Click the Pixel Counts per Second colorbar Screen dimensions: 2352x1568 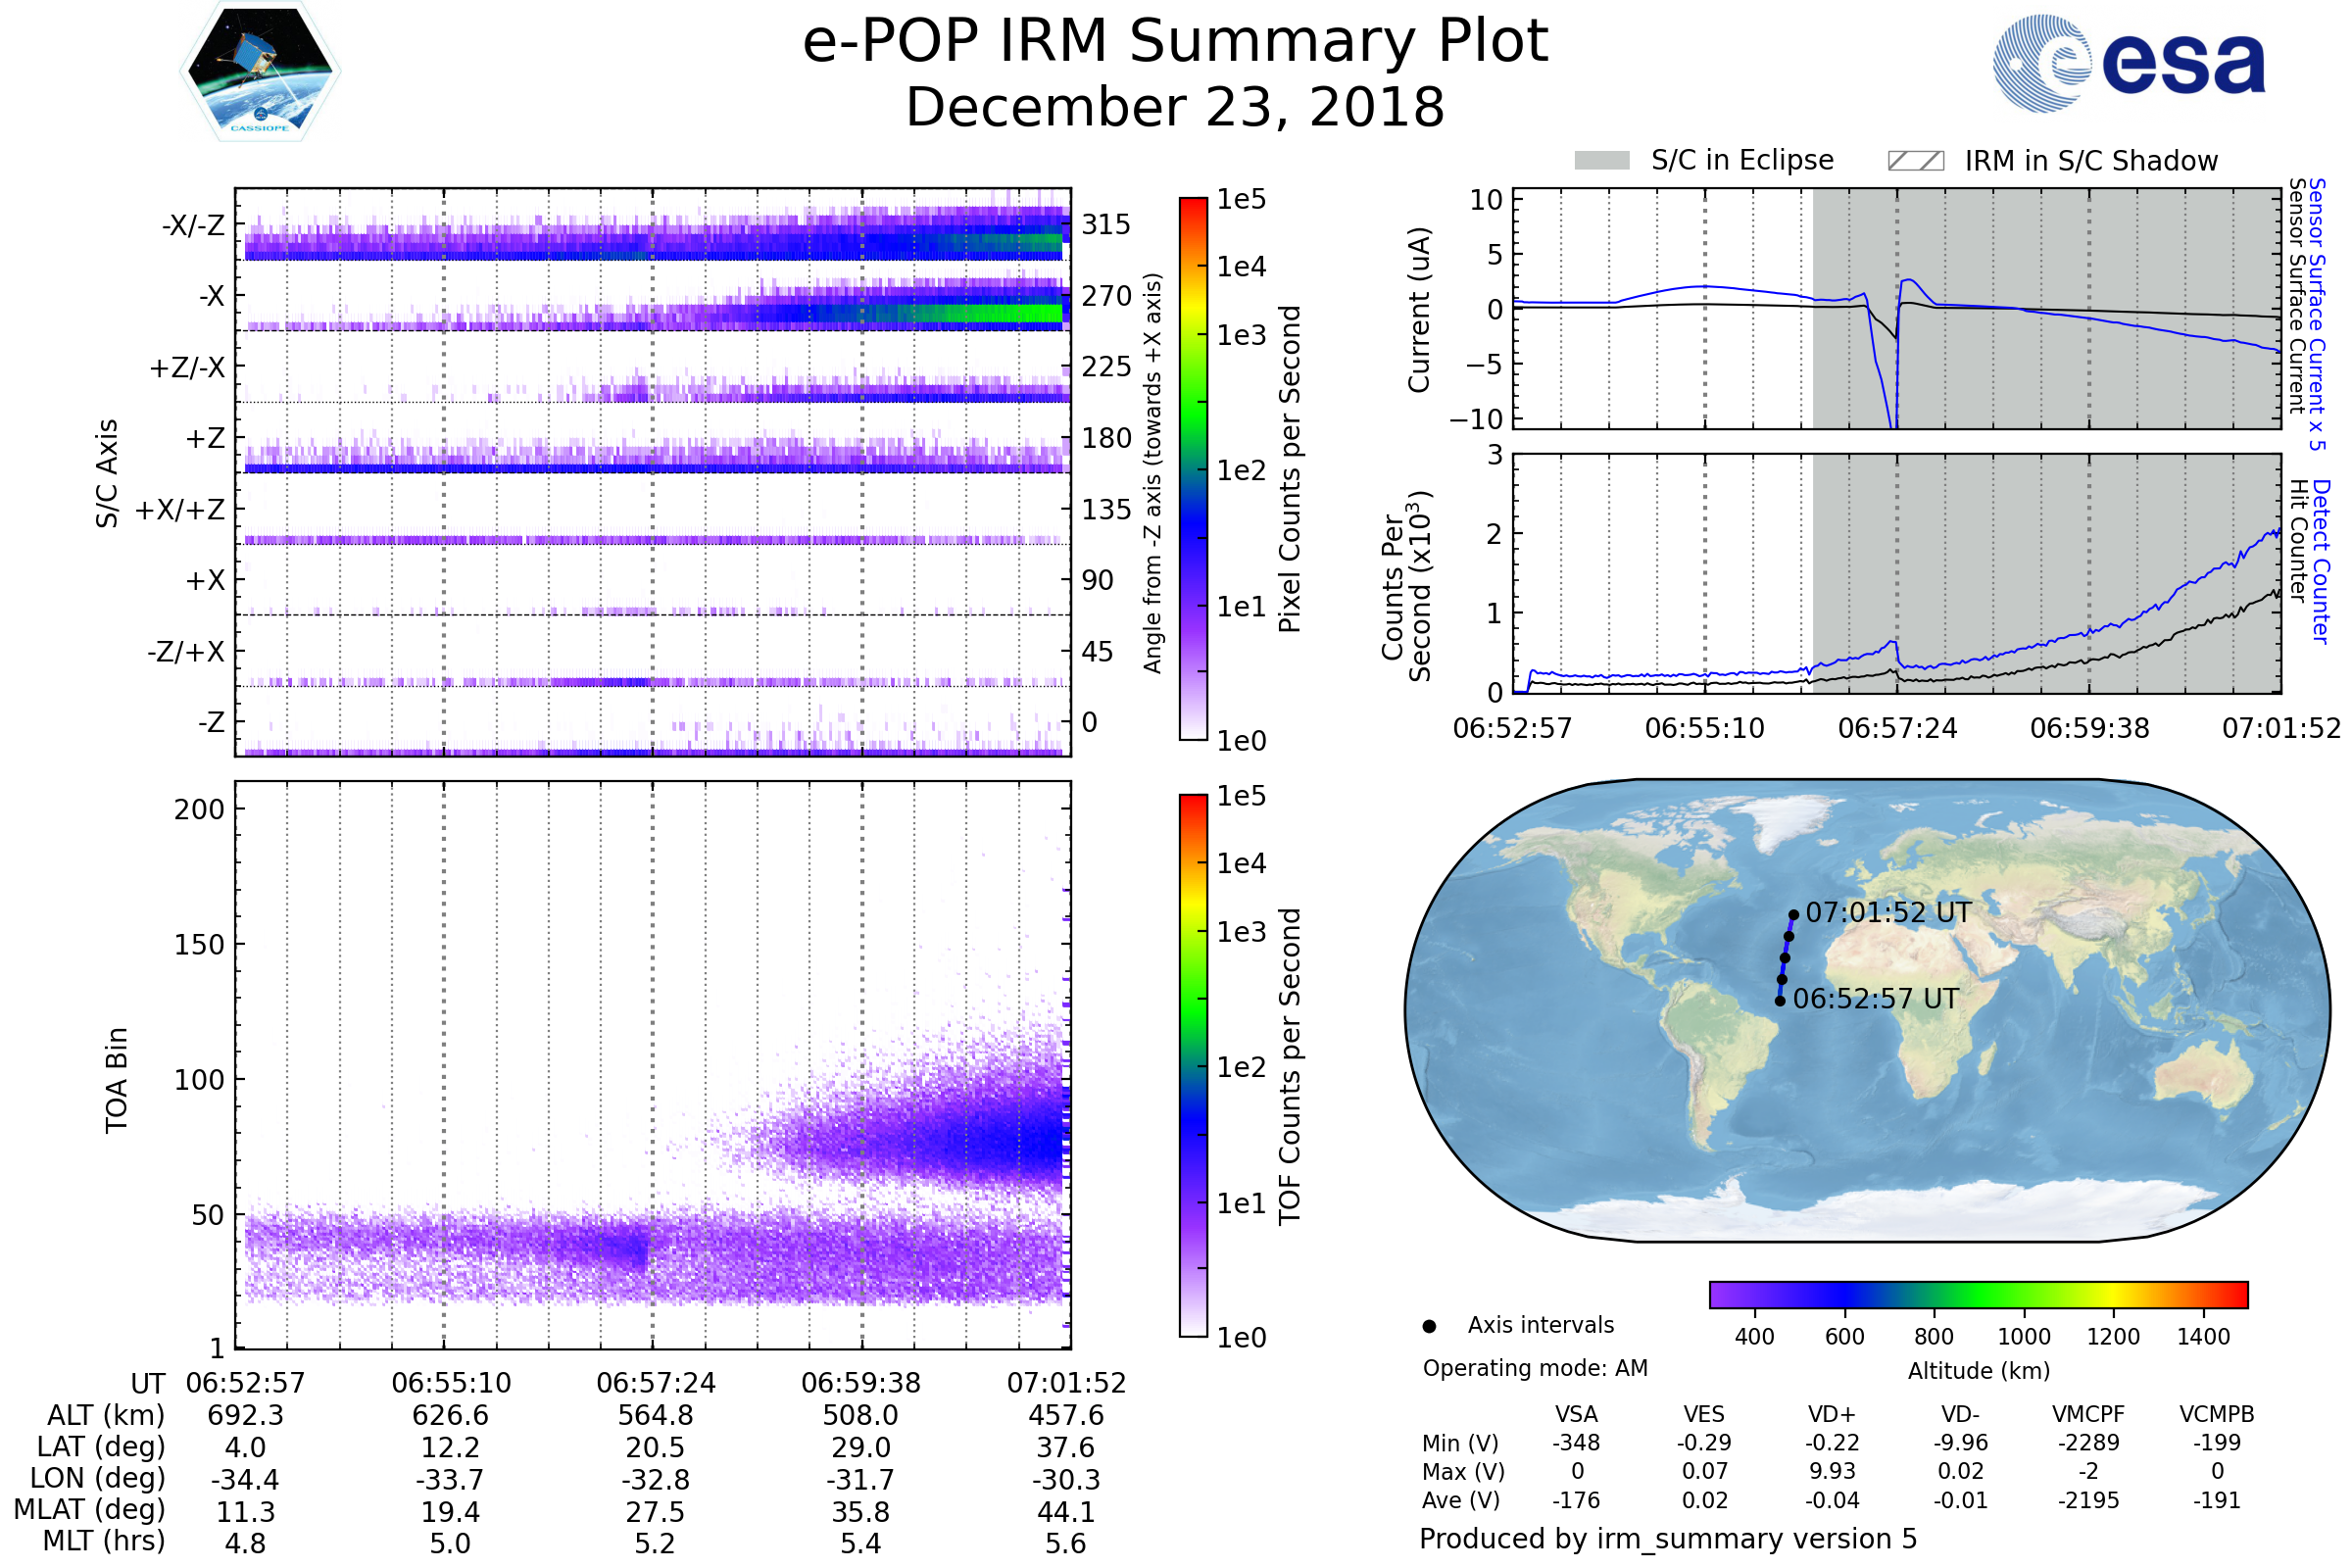tap(1193, 468)
